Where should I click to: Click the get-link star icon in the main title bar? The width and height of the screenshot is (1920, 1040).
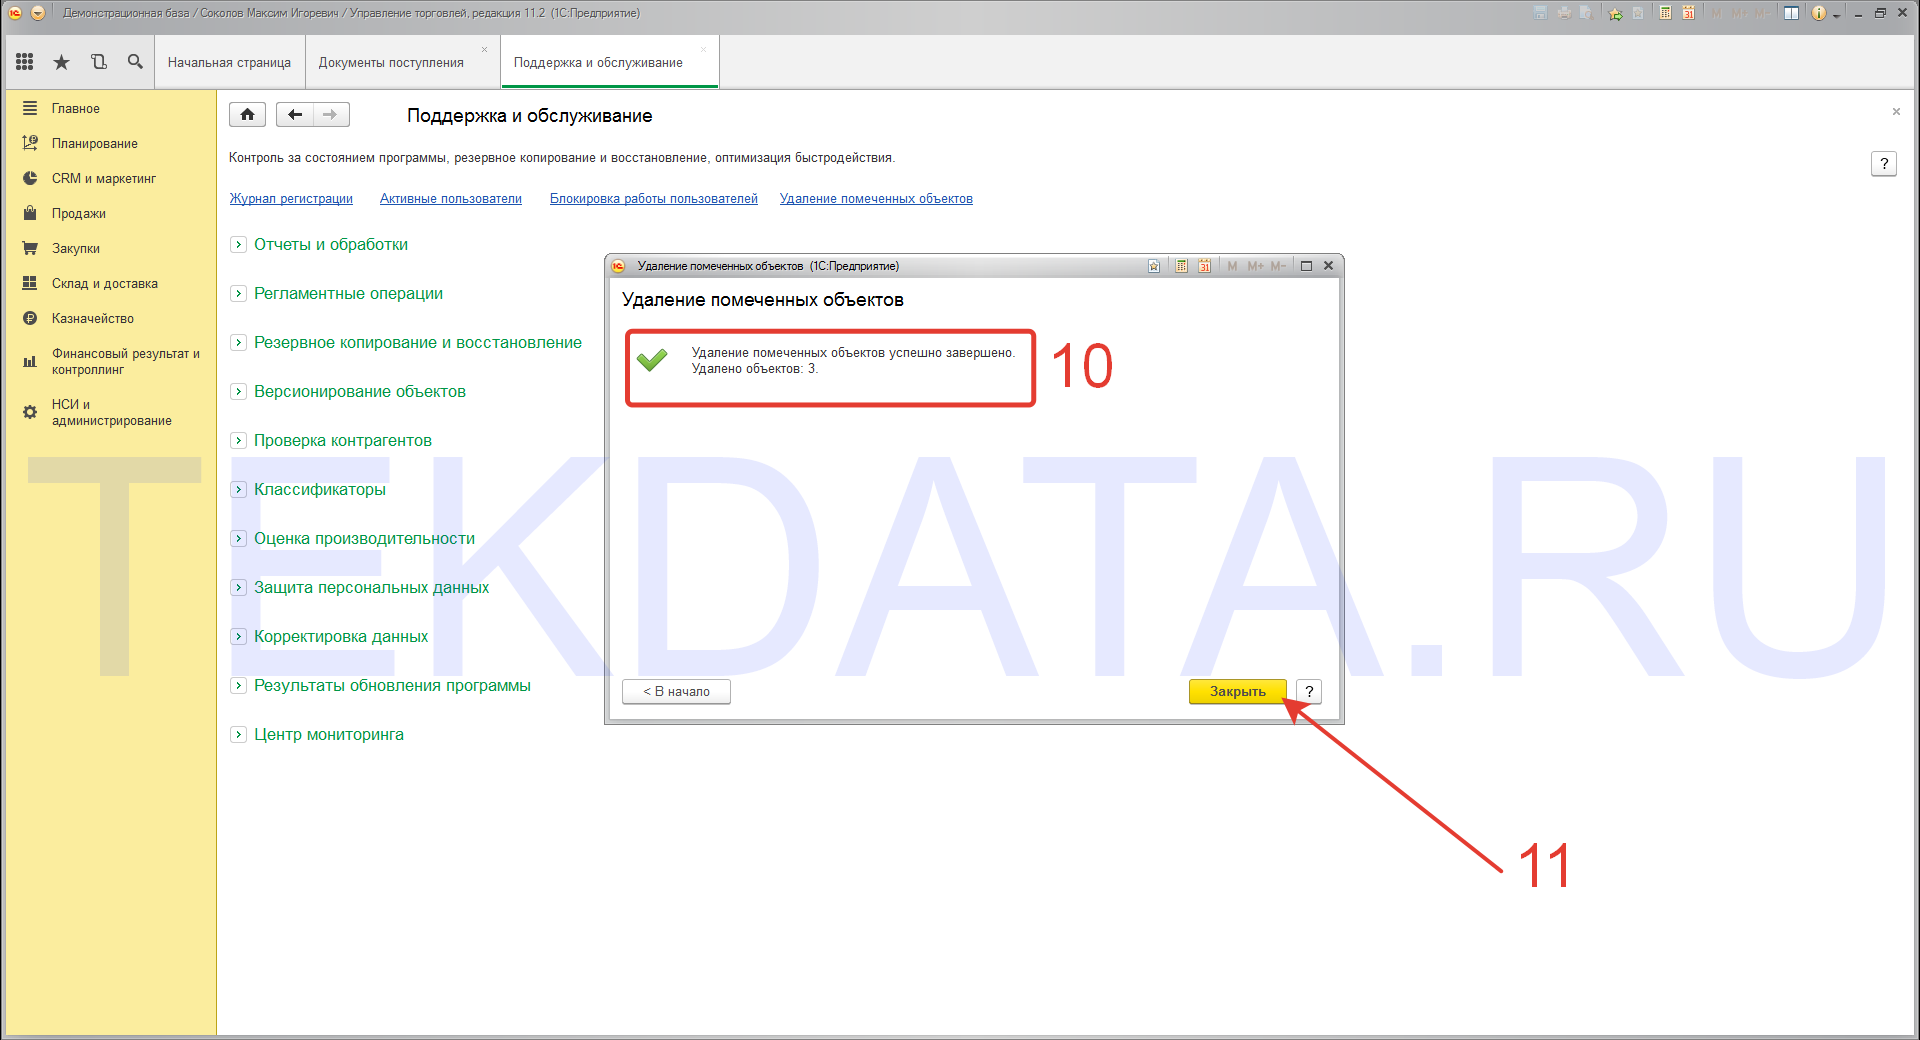tap(1615, 13)
